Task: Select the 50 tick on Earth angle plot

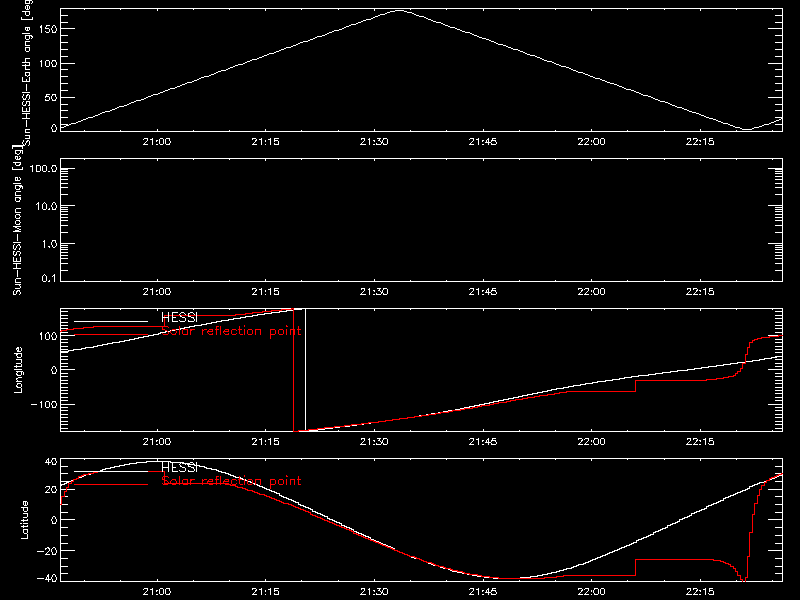Action: click(51, 97)
